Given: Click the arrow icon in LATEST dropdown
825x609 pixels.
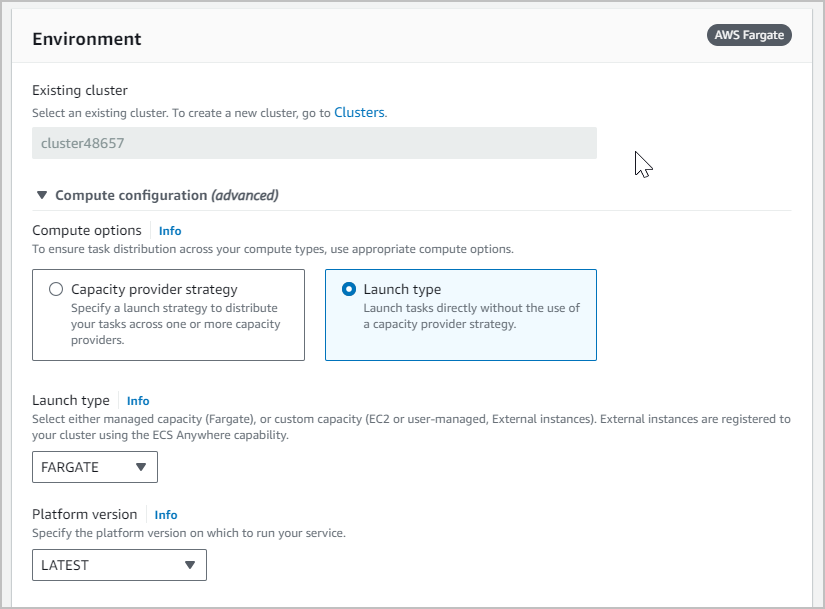Looking at the screenshot, I should [190, 565].
